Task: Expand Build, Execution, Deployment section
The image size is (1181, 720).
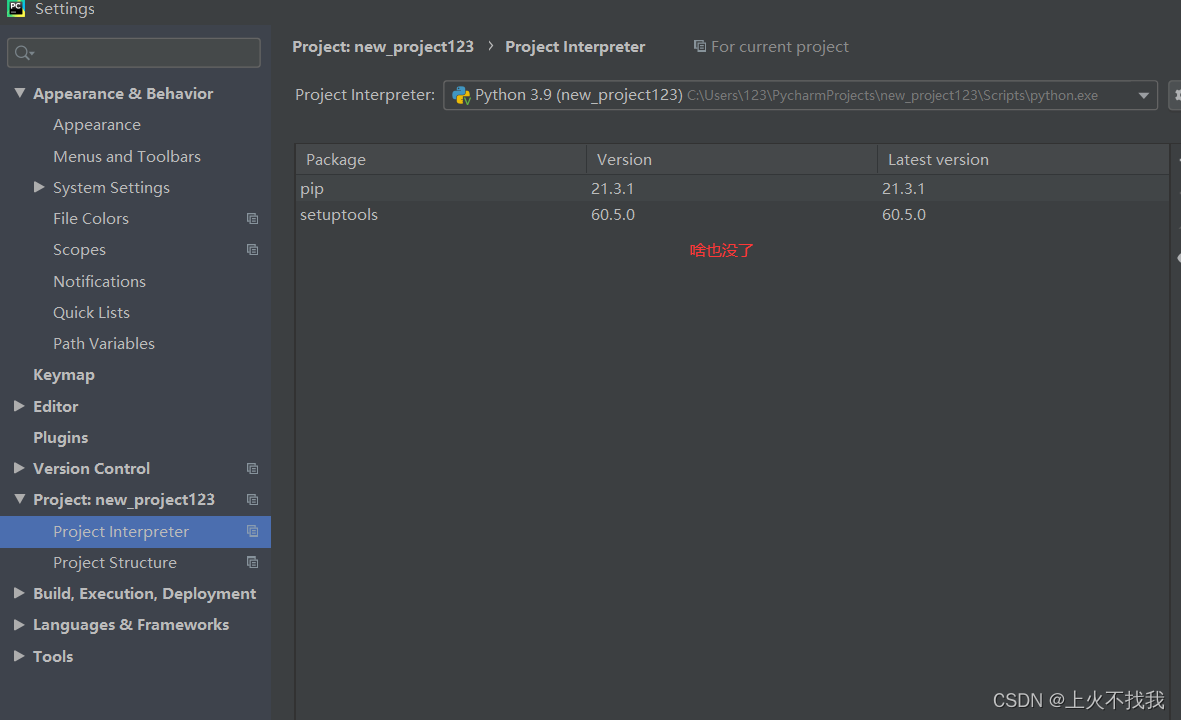Action: click(20, 593)
